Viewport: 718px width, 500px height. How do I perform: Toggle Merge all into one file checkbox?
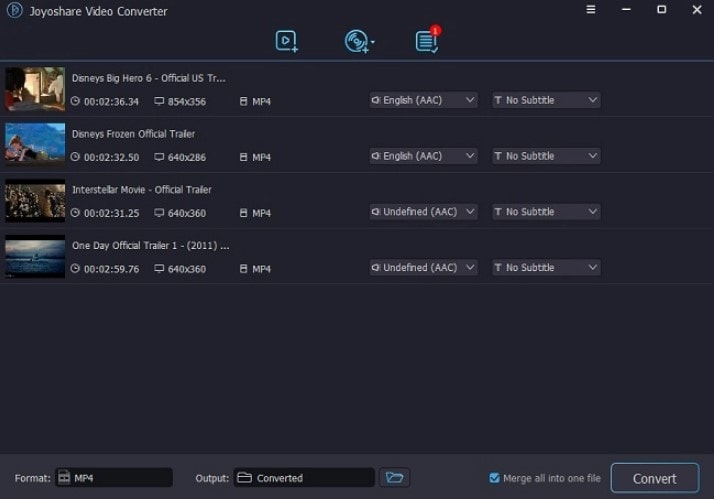point(495,478)
